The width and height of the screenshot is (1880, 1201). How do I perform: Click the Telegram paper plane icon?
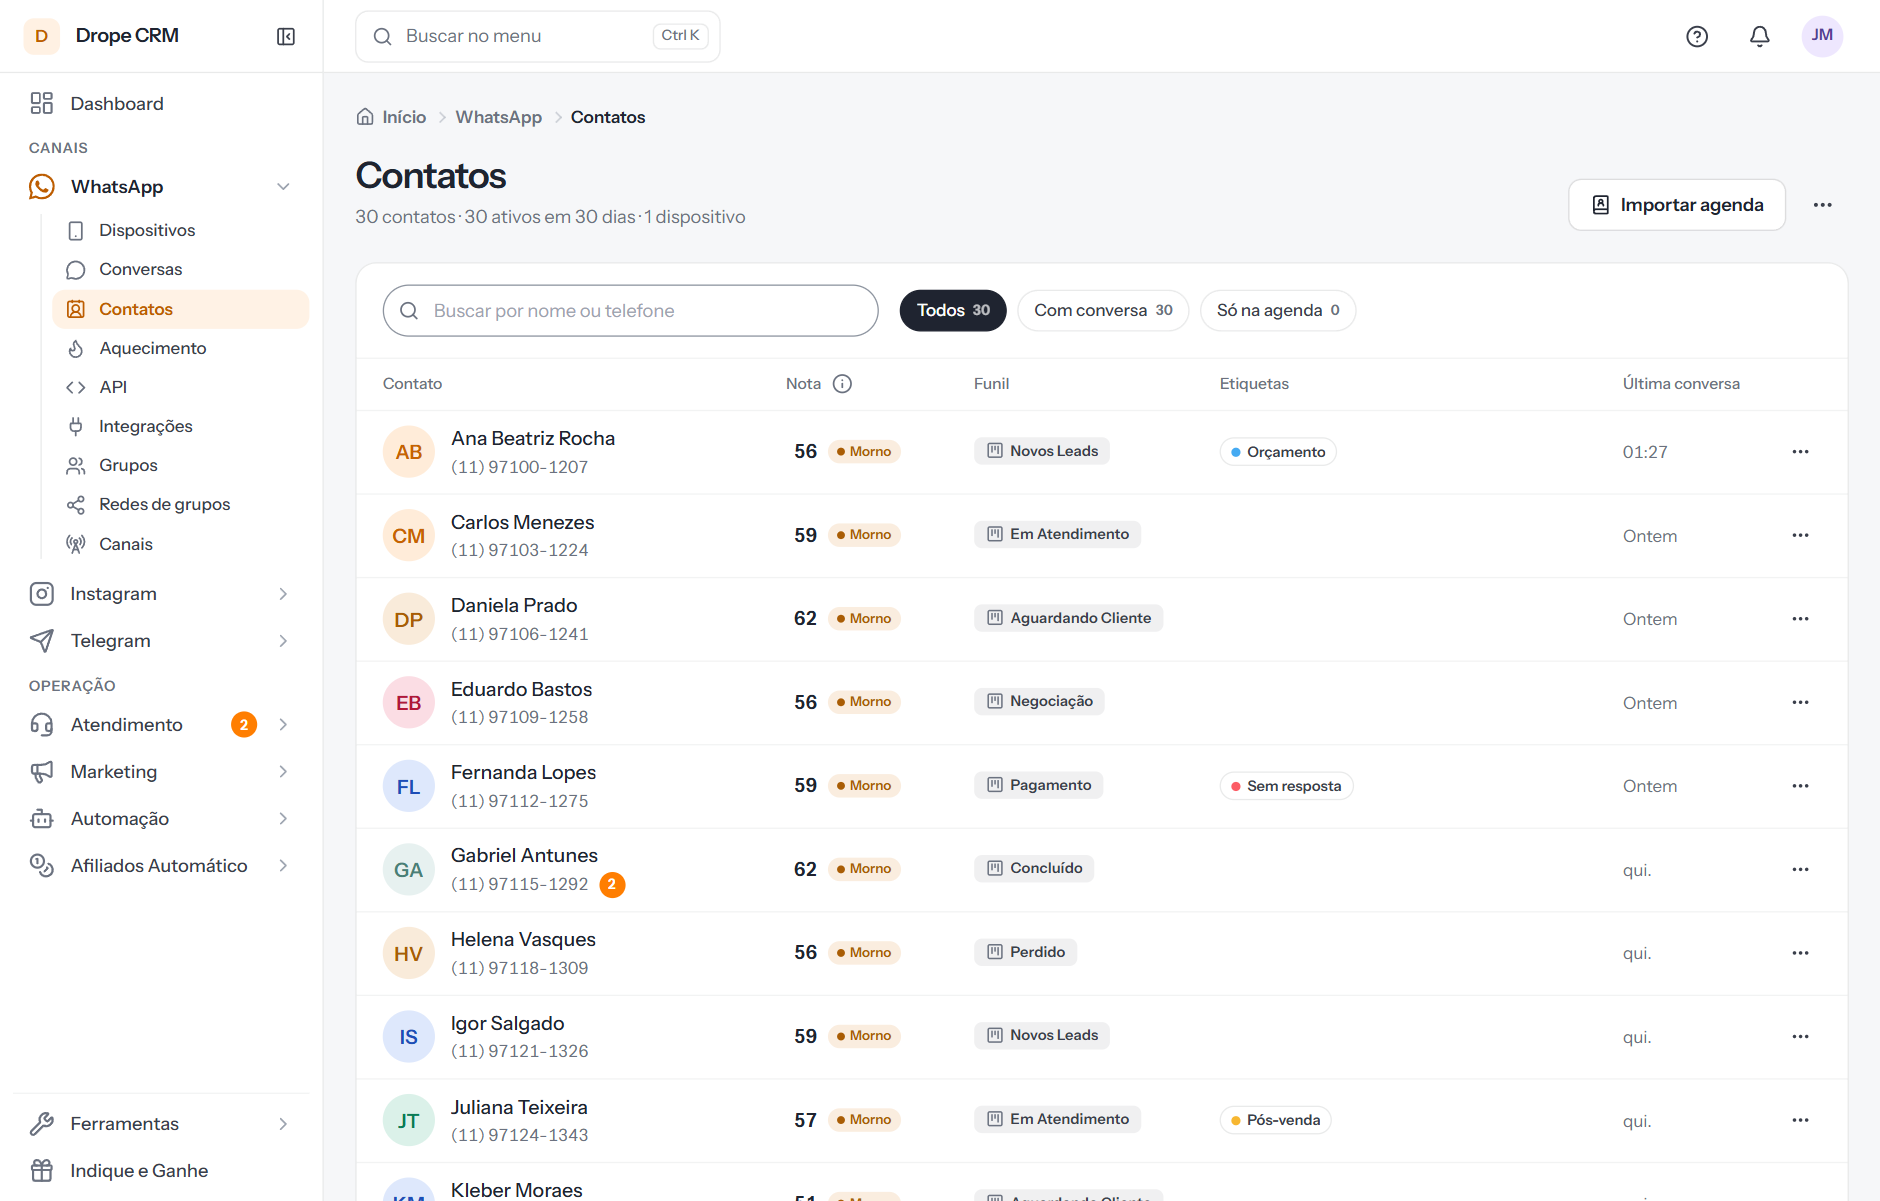[42, 641]
